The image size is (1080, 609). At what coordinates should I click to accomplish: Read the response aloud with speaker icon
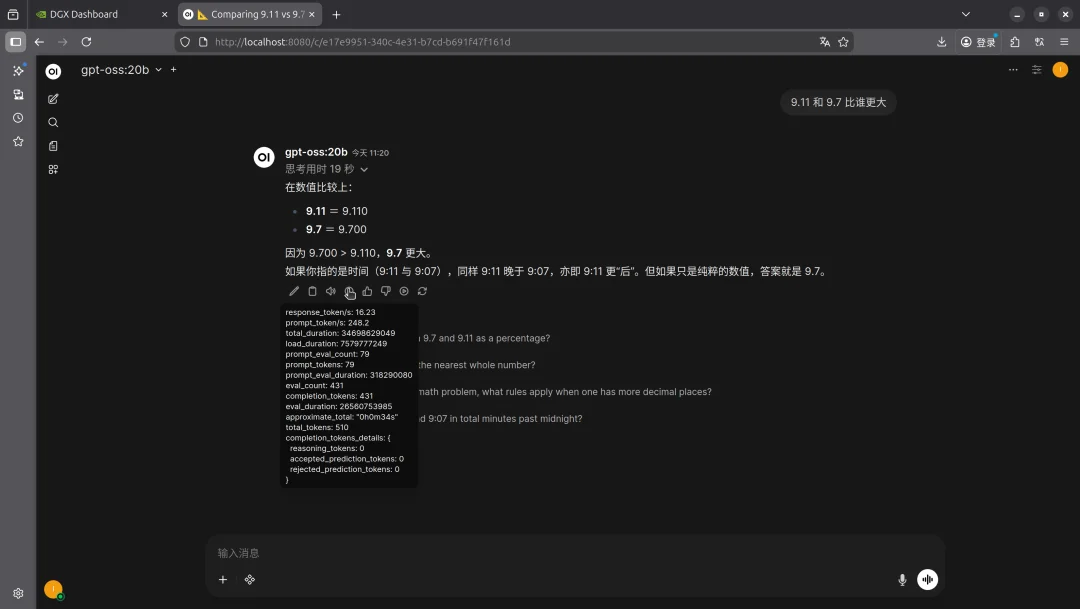(x=331, y=291)
